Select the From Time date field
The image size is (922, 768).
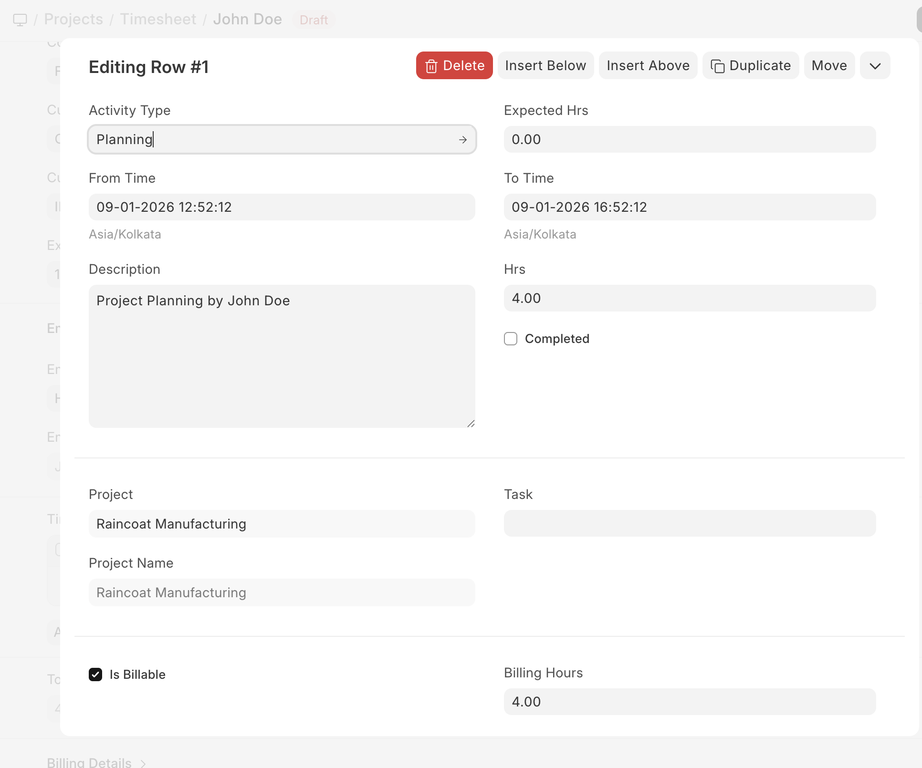coord(281,207)
